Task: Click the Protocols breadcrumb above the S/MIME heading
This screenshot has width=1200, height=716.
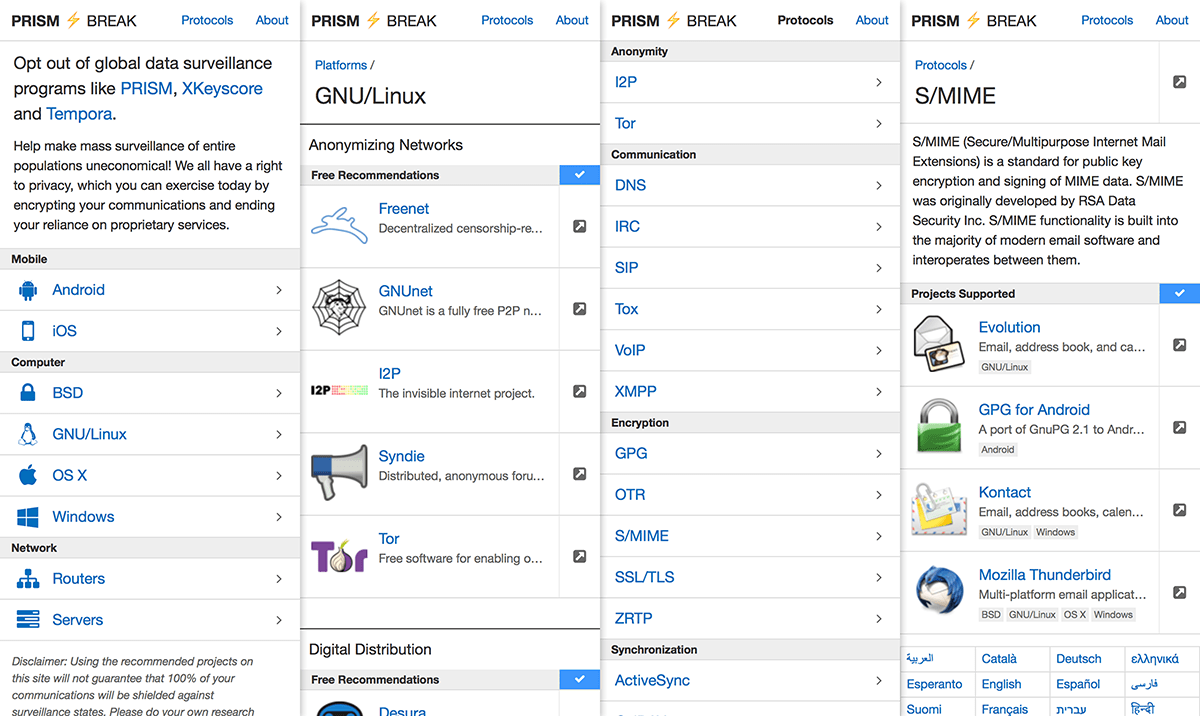Action: [941, 65]
